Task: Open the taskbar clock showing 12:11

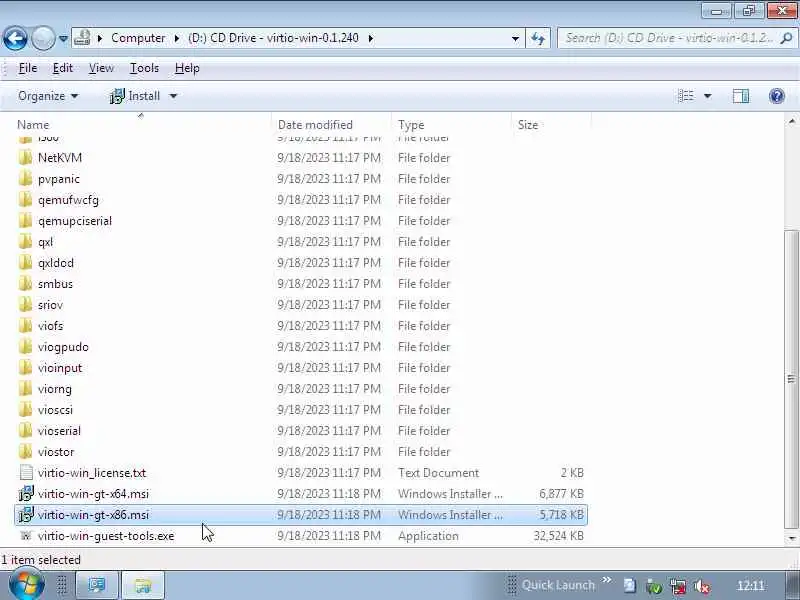Action: point(751,586)
